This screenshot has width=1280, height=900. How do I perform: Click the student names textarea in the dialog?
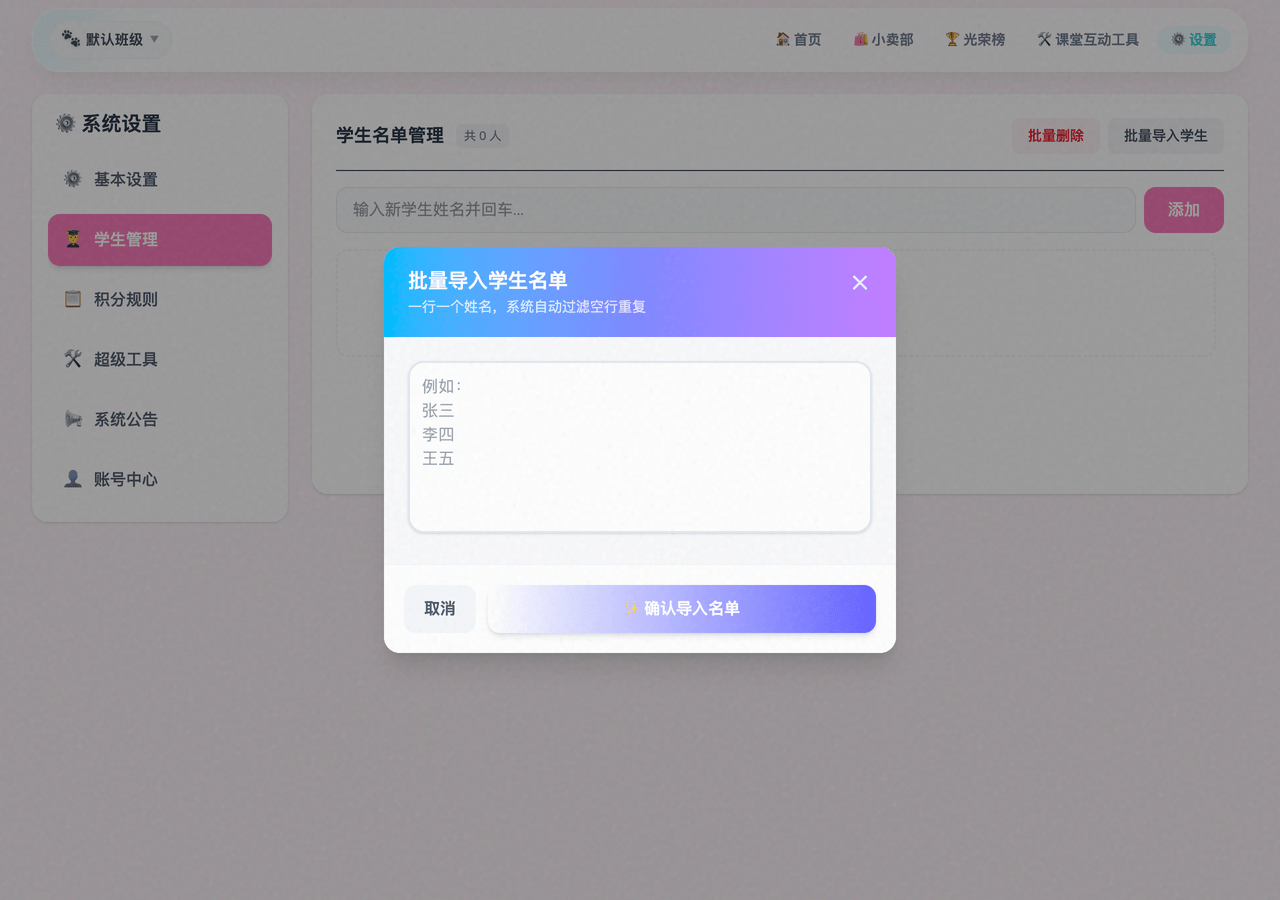tap(640, 447)
